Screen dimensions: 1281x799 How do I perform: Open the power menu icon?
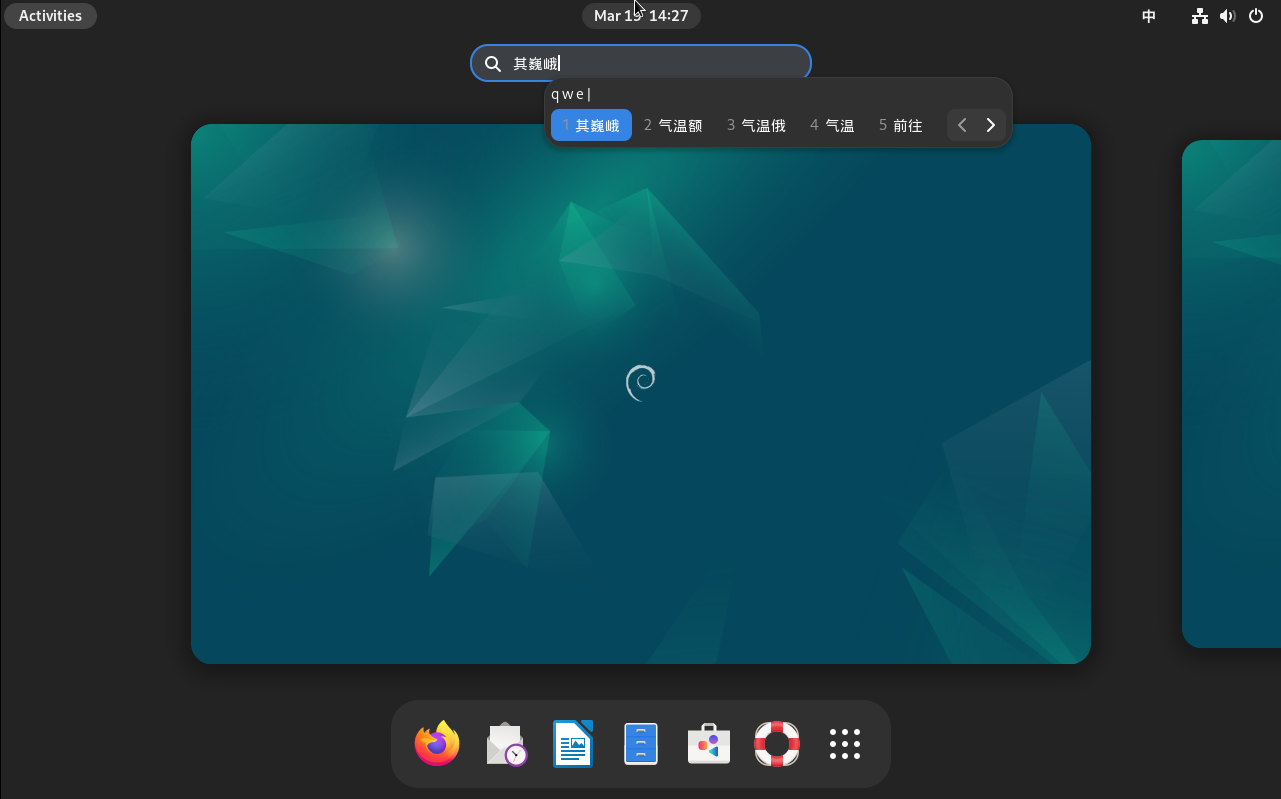click(1256, 16)
